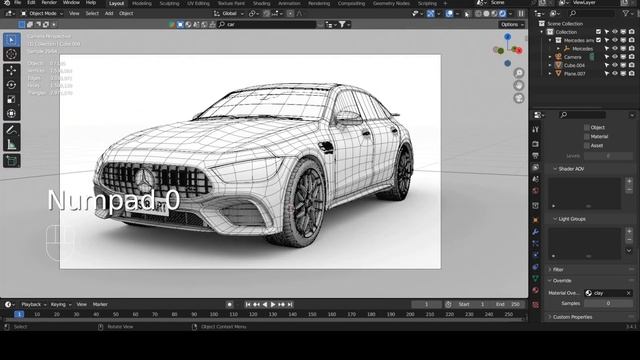Click frame 100 on timeline ruler

click(214, 315)
